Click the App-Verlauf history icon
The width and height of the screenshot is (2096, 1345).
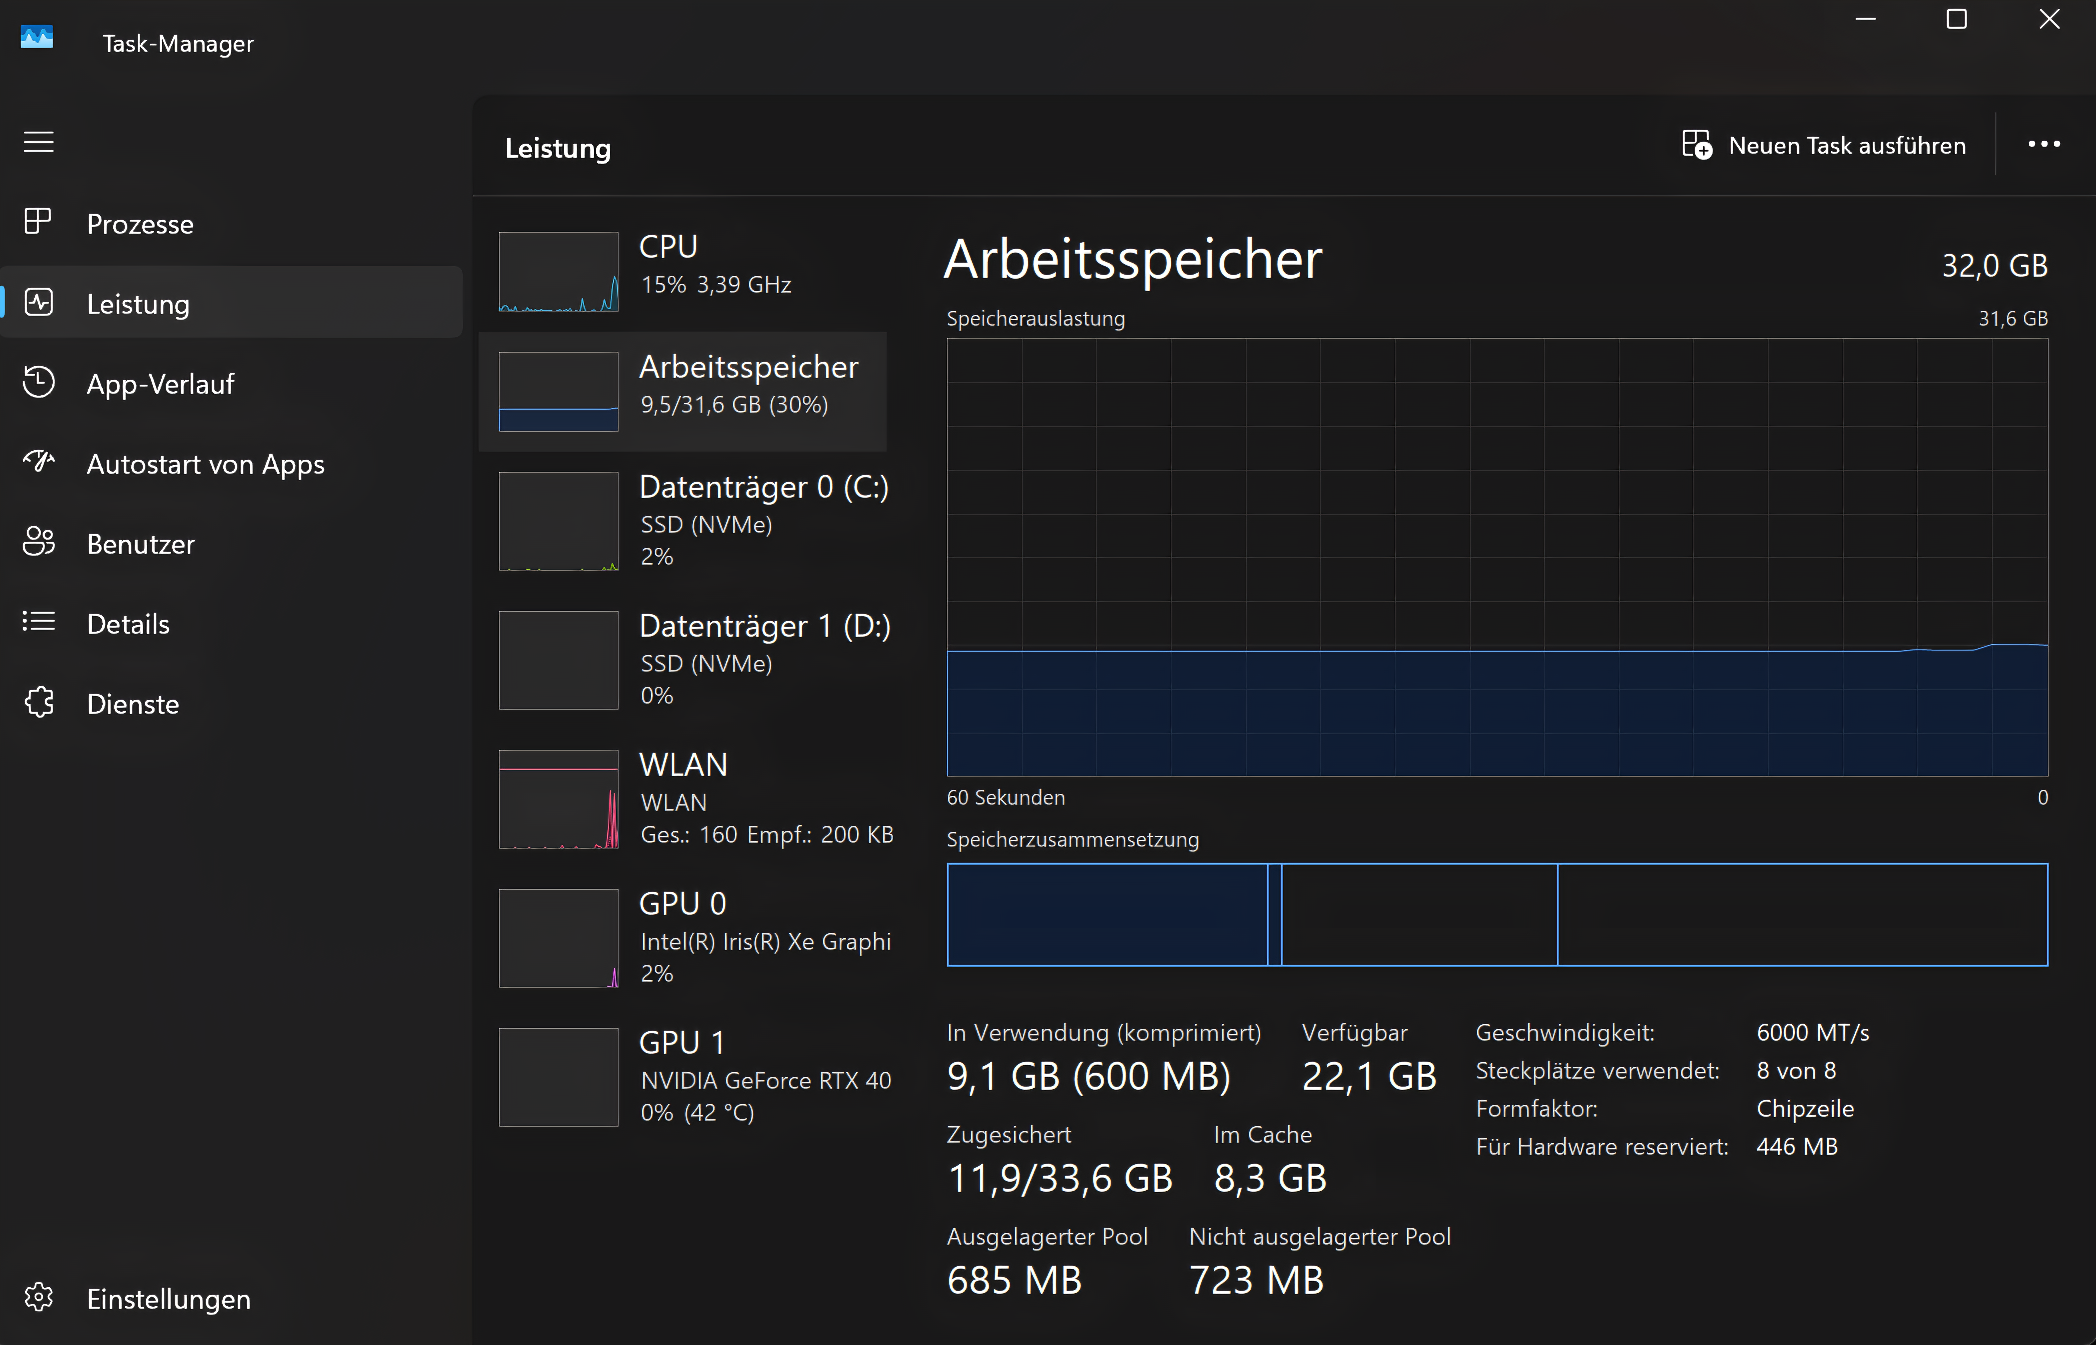[x=38, y=382]
